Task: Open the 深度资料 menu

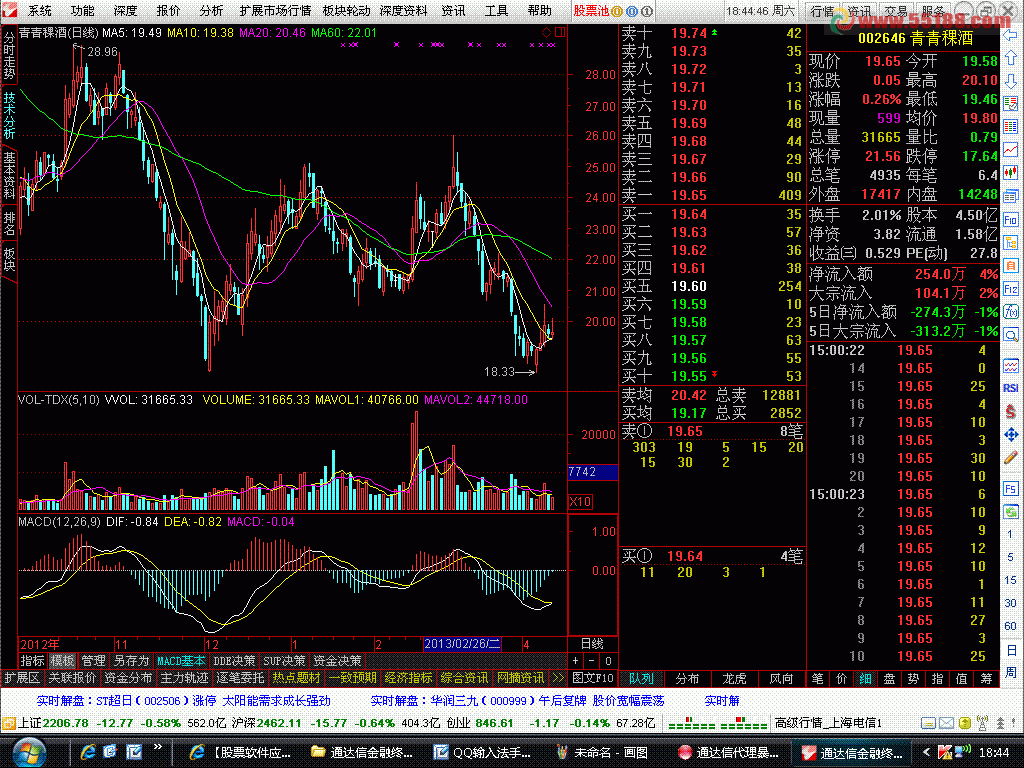Action: [403, 10]
